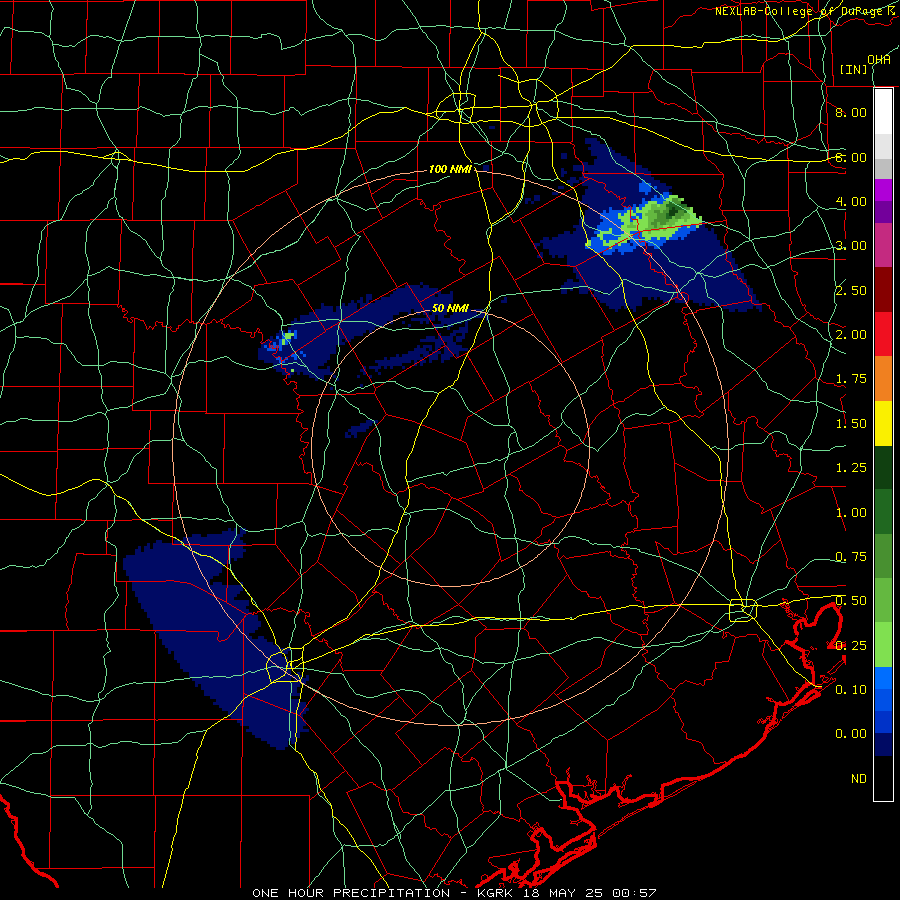The height and width of the screenshot is (900, 900).
Task: Click the '2.00' legend value
Action: point(851,335)
